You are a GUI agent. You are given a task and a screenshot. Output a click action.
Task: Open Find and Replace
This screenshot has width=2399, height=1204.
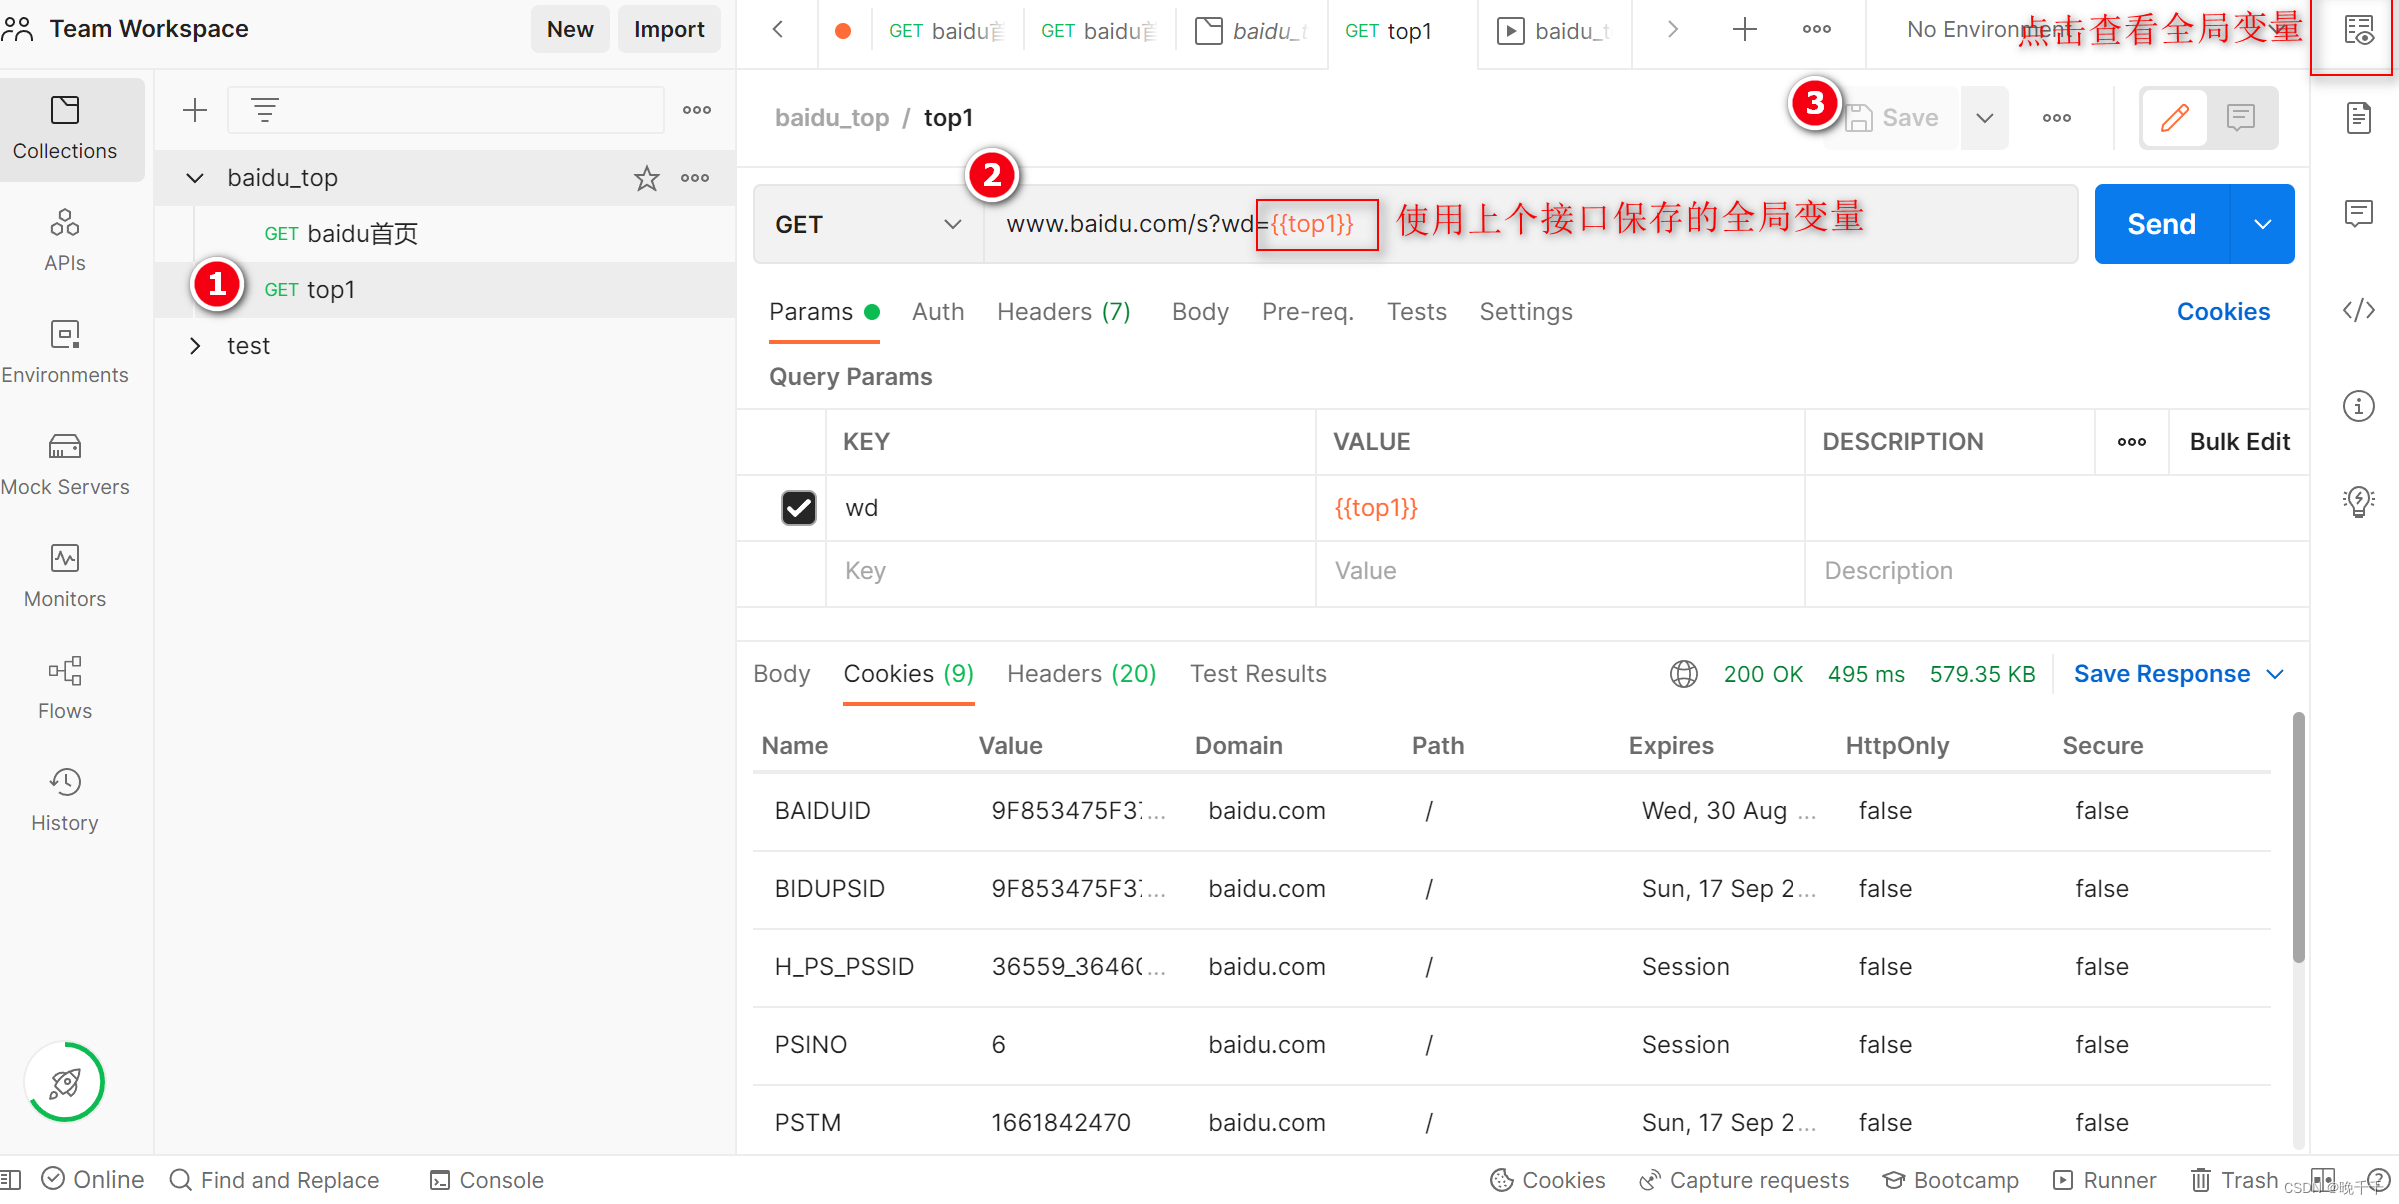[275, 1180]
